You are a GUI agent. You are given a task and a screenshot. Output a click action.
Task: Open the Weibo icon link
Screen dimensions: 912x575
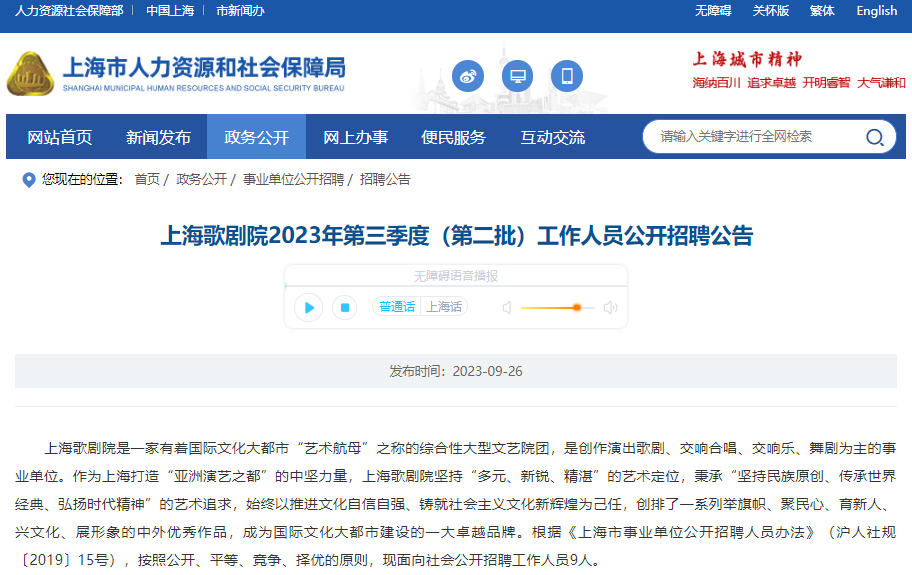pyautogui.click(x=468, y=76)
